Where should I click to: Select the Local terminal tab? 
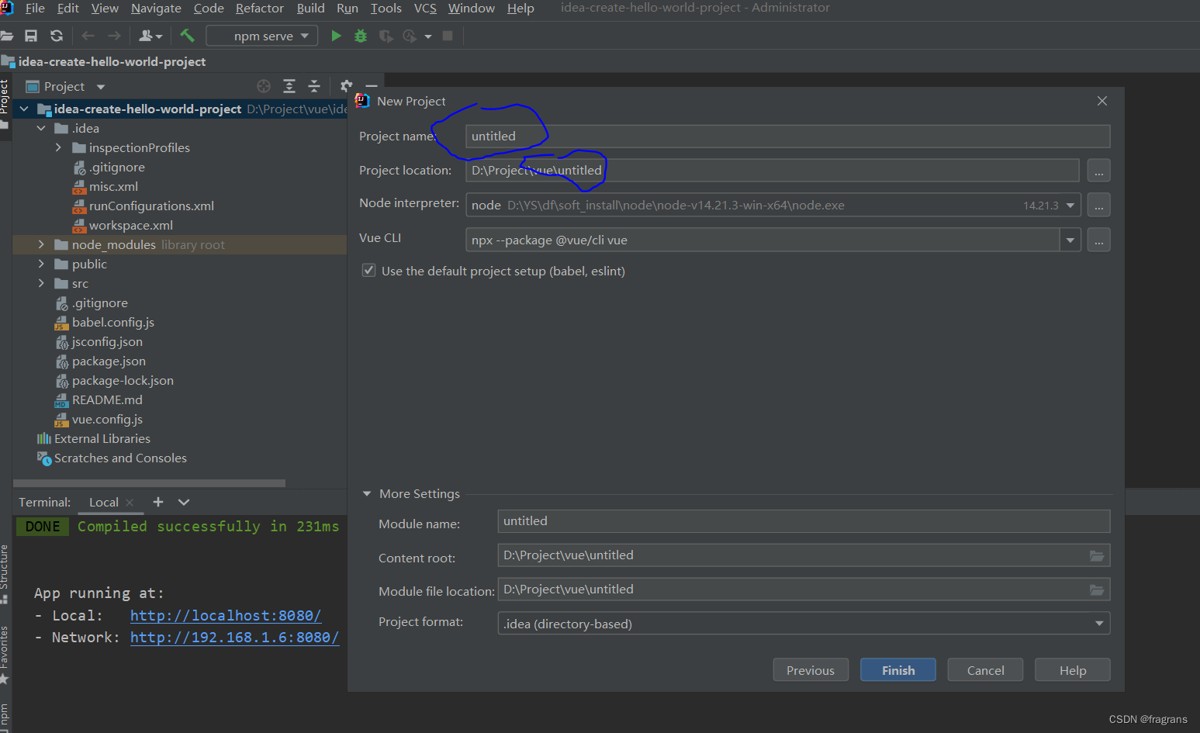point(103,502)
